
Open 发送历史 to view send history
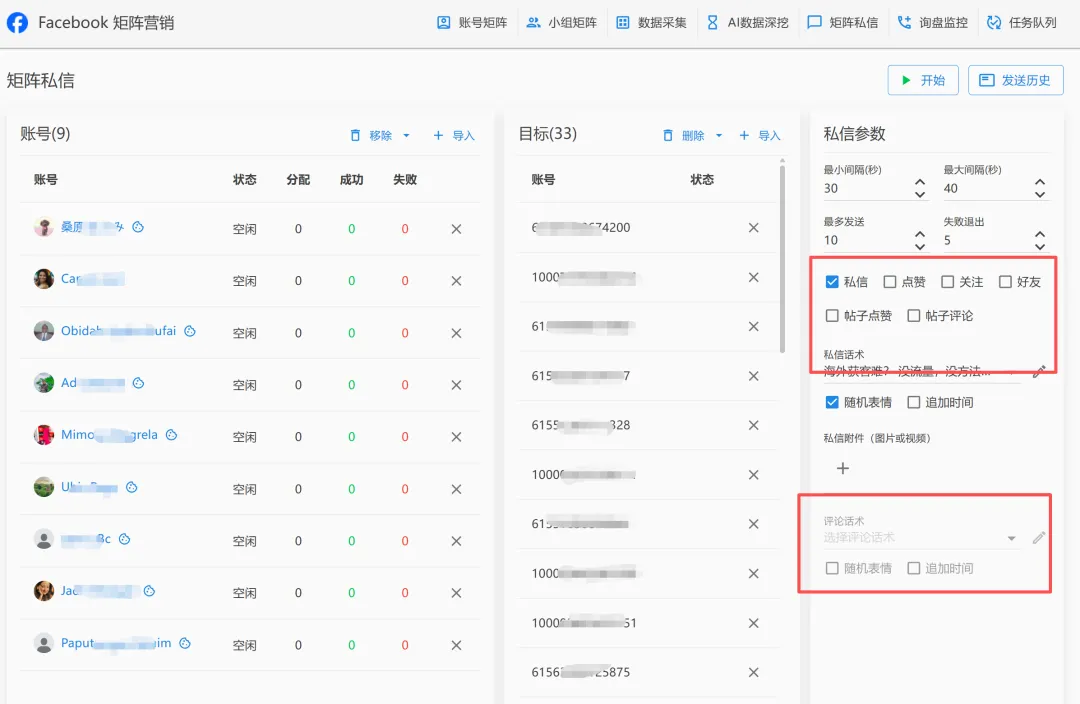(1015, 80)
